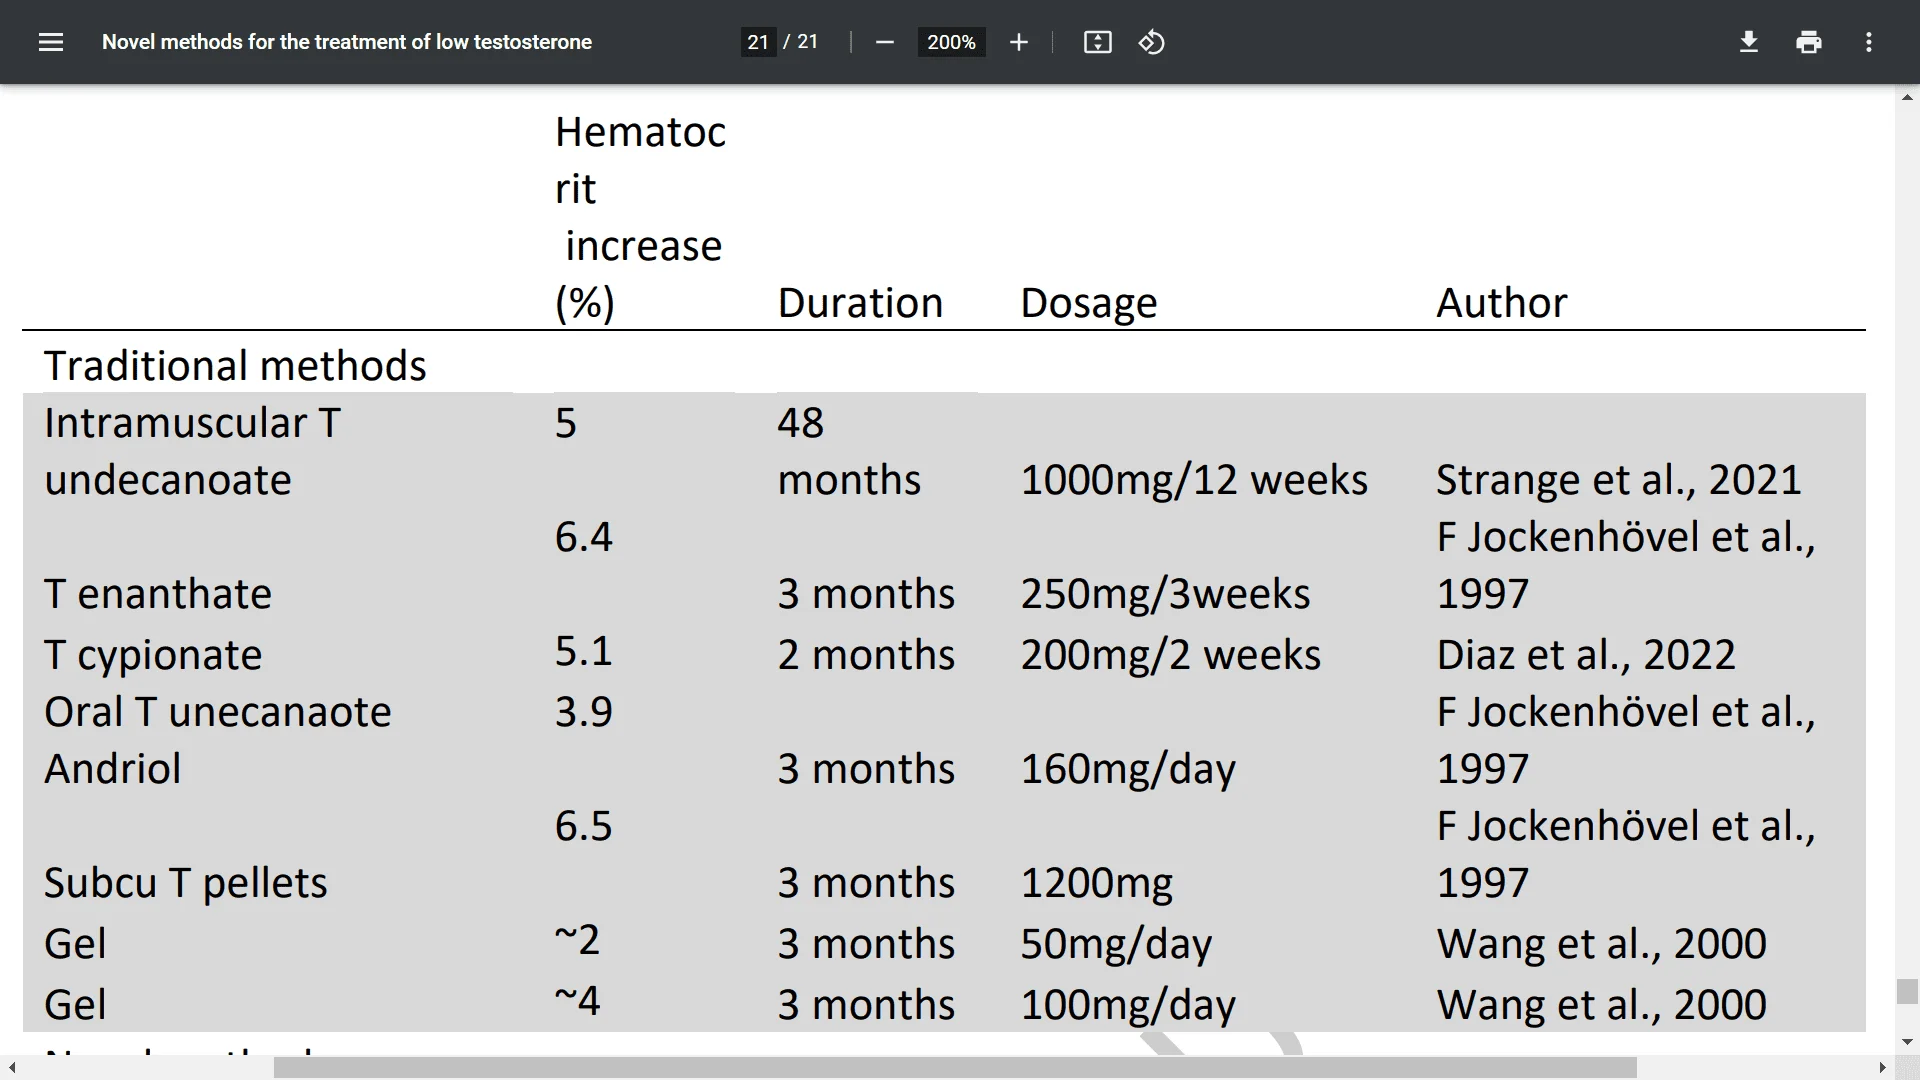Click the '6.4' hematocrit value

[584, 537]
